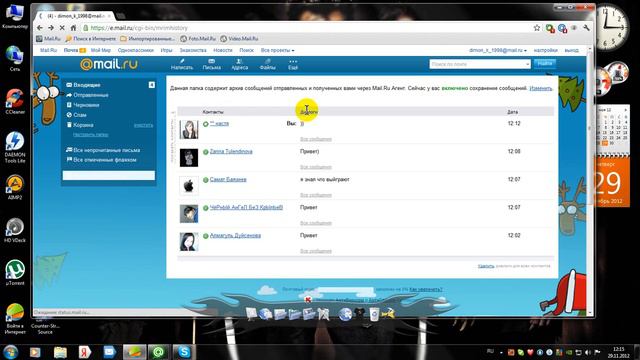Open the настройки link
Image resolution: width=640 pixels, height=360 pixels.
tap(545, 50)
